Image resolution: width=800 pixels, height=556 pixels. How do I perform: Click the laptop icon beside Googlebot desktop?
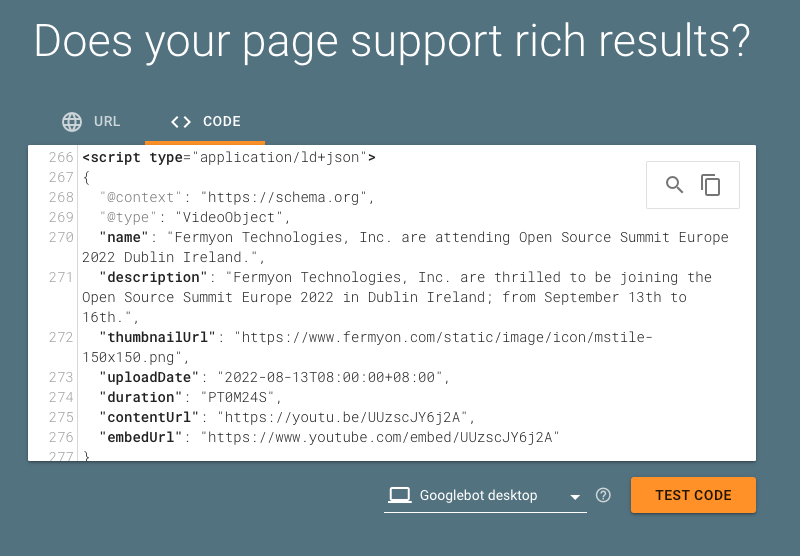coord(400,495)
